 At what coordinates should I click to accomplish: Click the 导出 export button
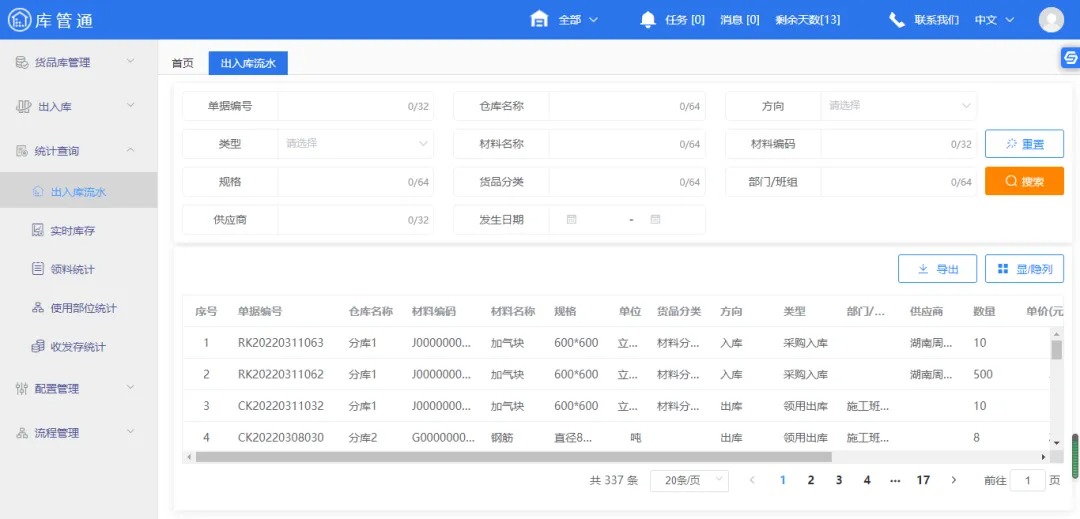(937, 269)
